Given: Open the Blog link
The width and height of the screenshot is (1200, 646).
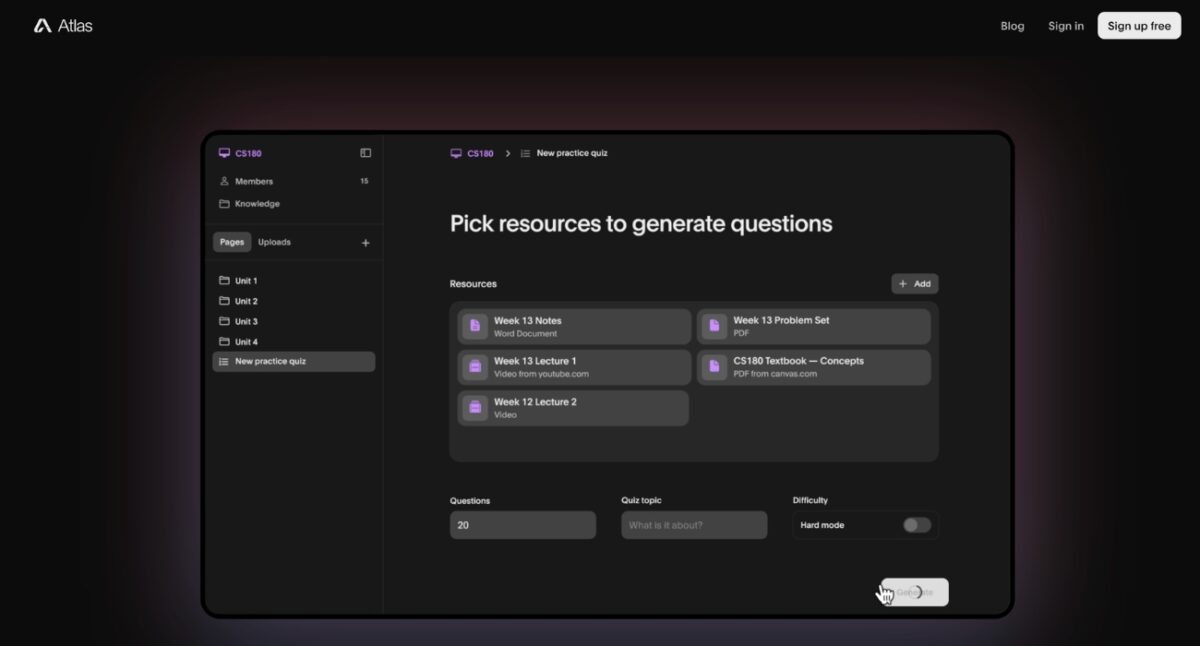Looking at the screenshot, I should pos(1012,26).
